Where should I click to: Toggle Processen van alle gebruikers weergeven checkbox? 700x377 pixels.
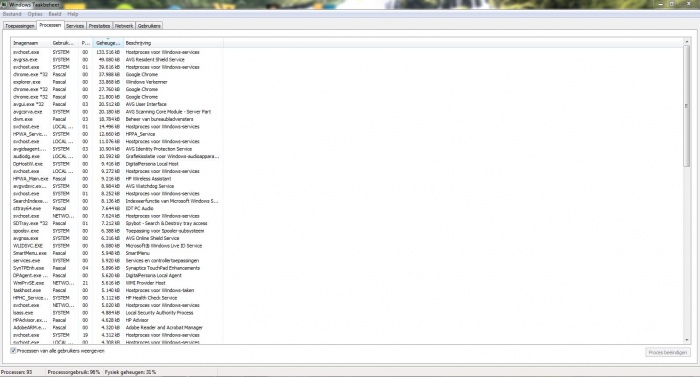click(x=13, y=351)
